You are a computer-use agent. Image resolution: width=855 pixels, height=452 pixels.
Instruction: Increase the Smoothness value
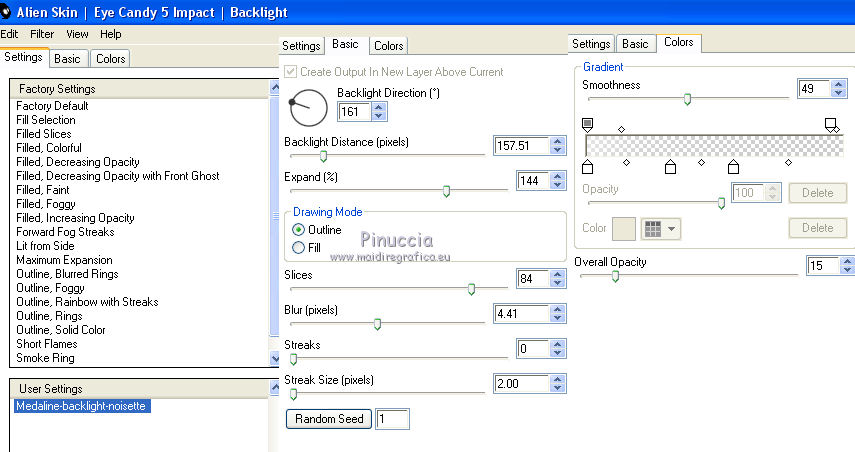839,84
